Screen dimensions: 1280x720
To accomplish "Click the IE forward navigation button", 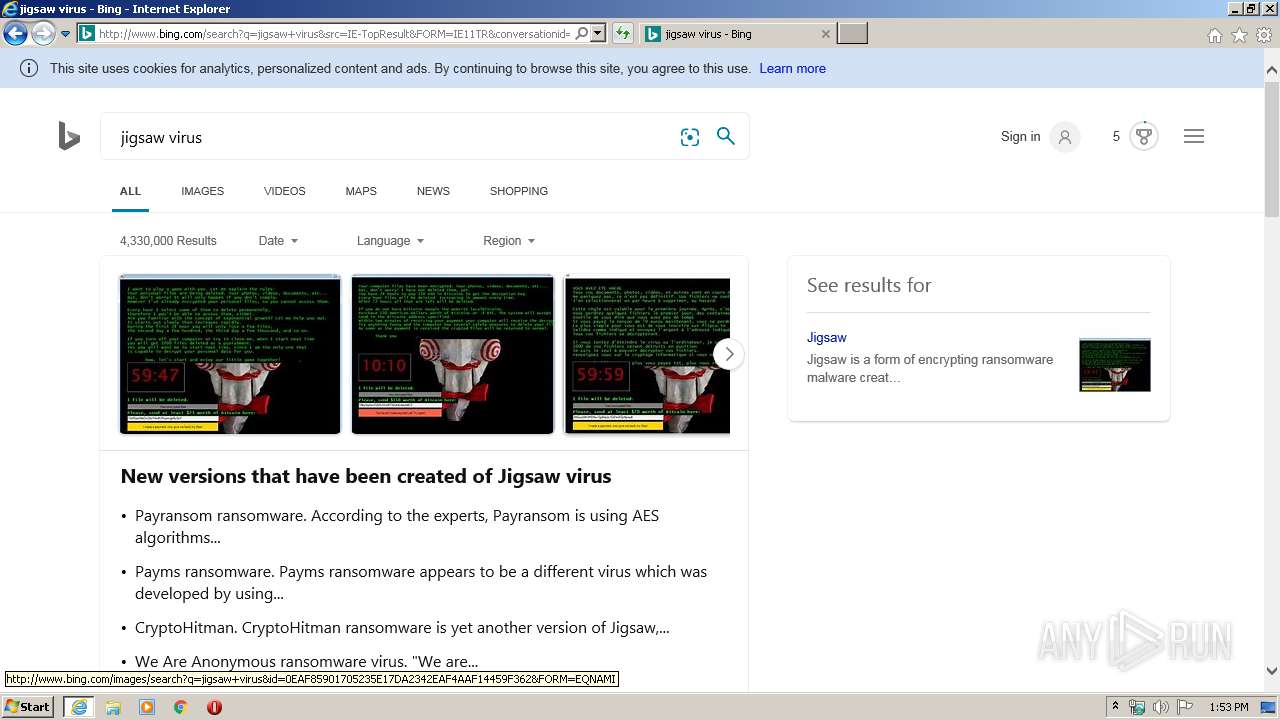I will point(42,34).
